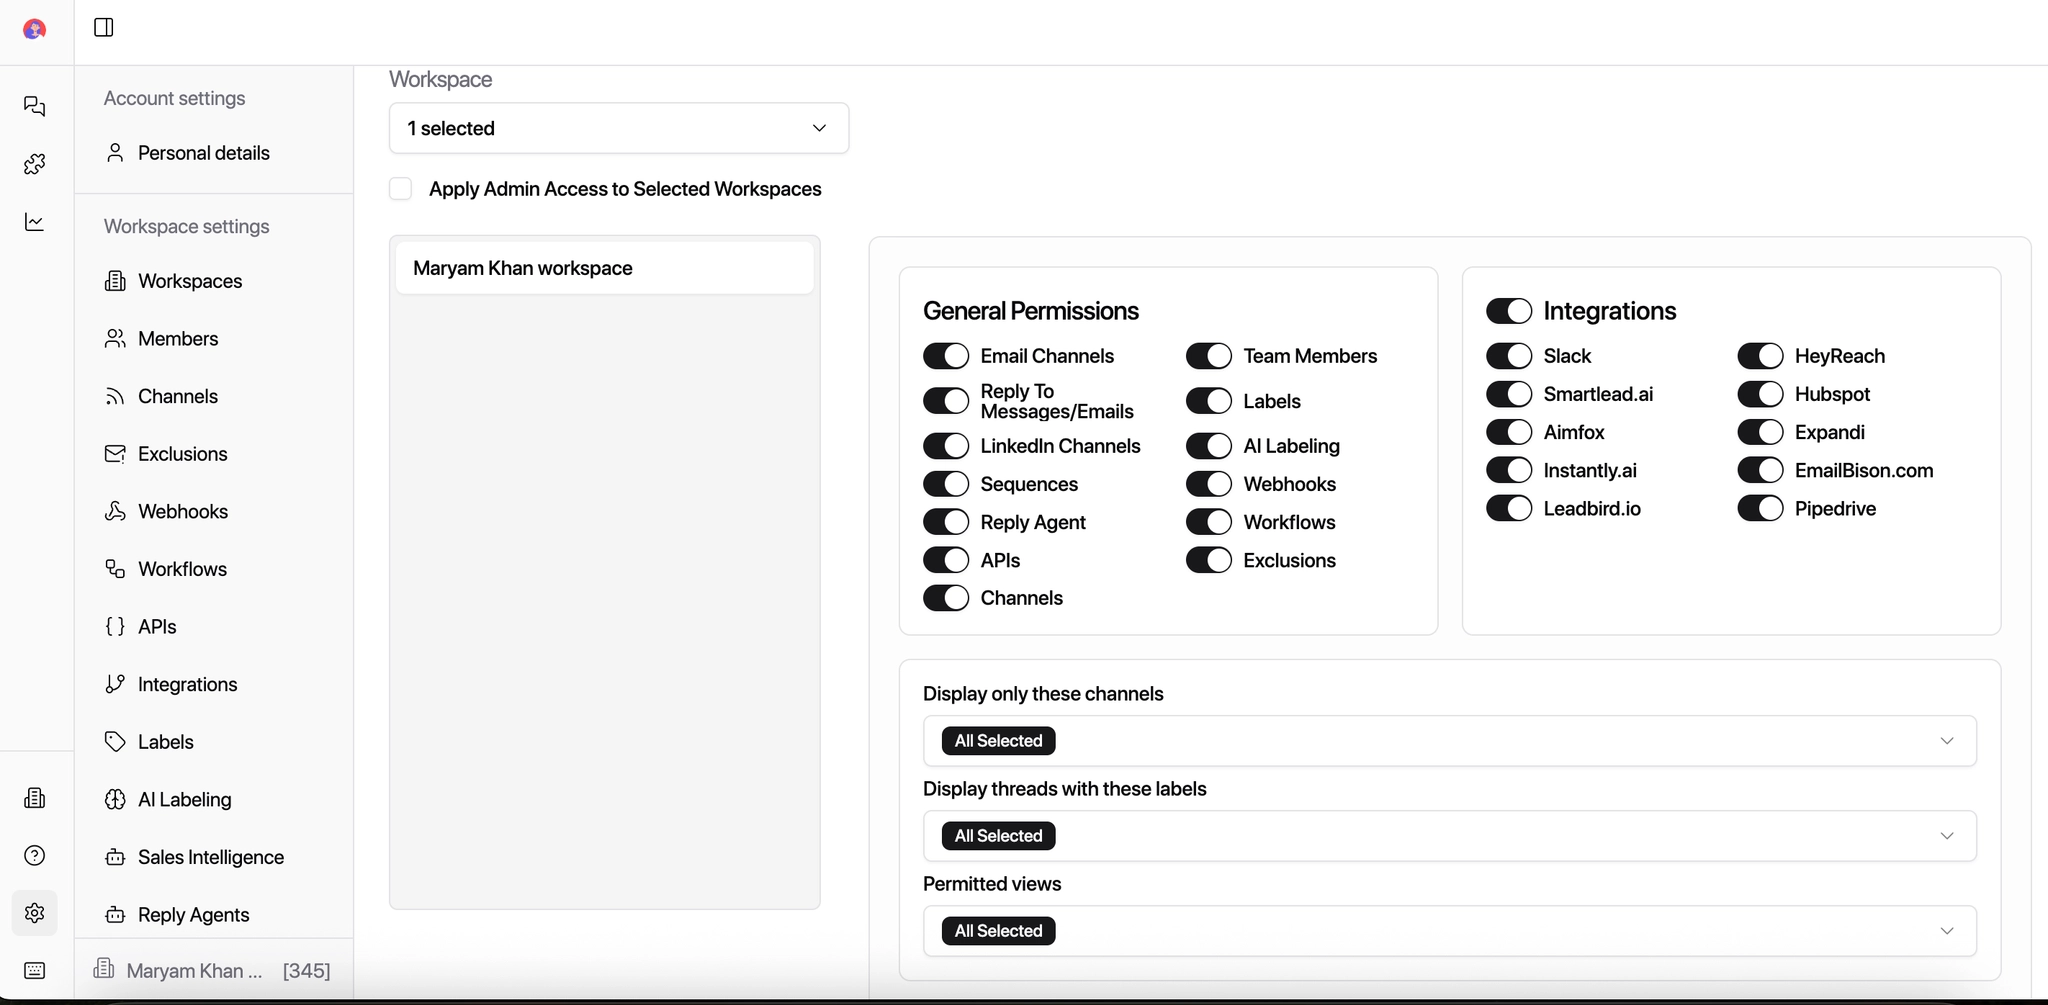The height and width of the screenshot is (1005, 2048).
Task: Toggle off Email Channels permission
Action: click(945, 356)
